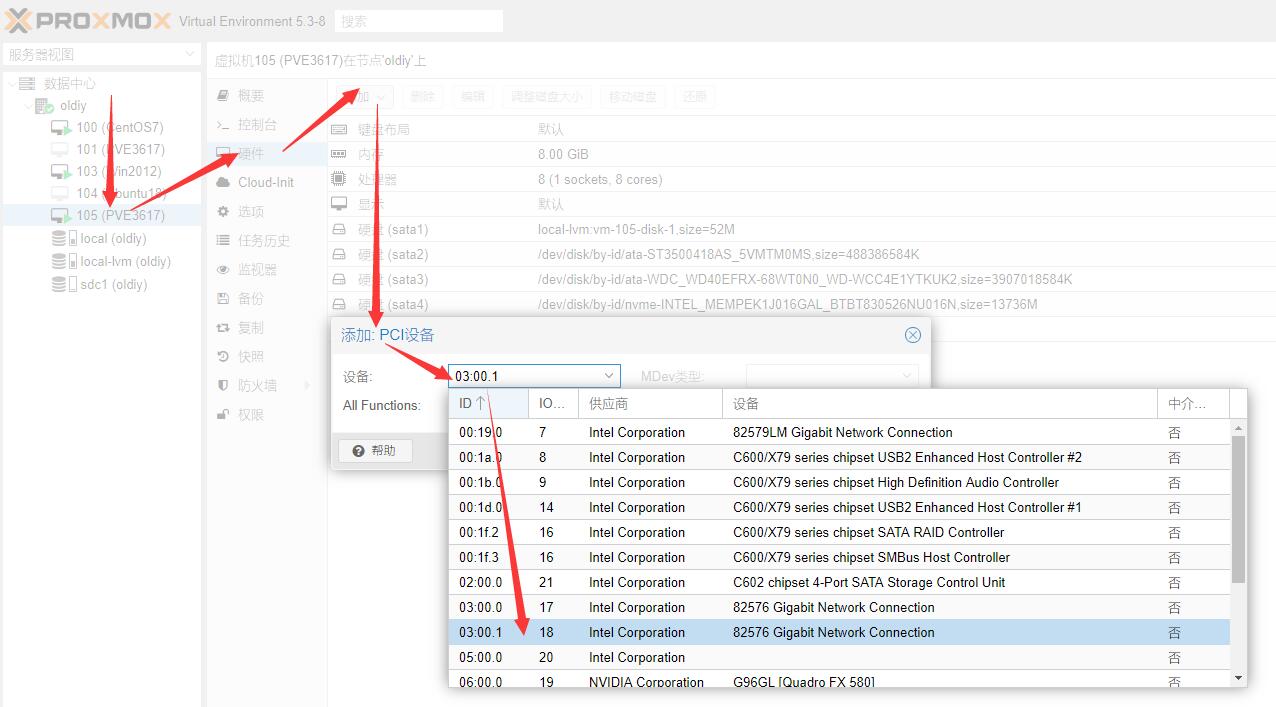Select device 05:00.0 Intel Corporation row
The height and width of the screenshot is (707, 1276).
(x=840, y=658)
